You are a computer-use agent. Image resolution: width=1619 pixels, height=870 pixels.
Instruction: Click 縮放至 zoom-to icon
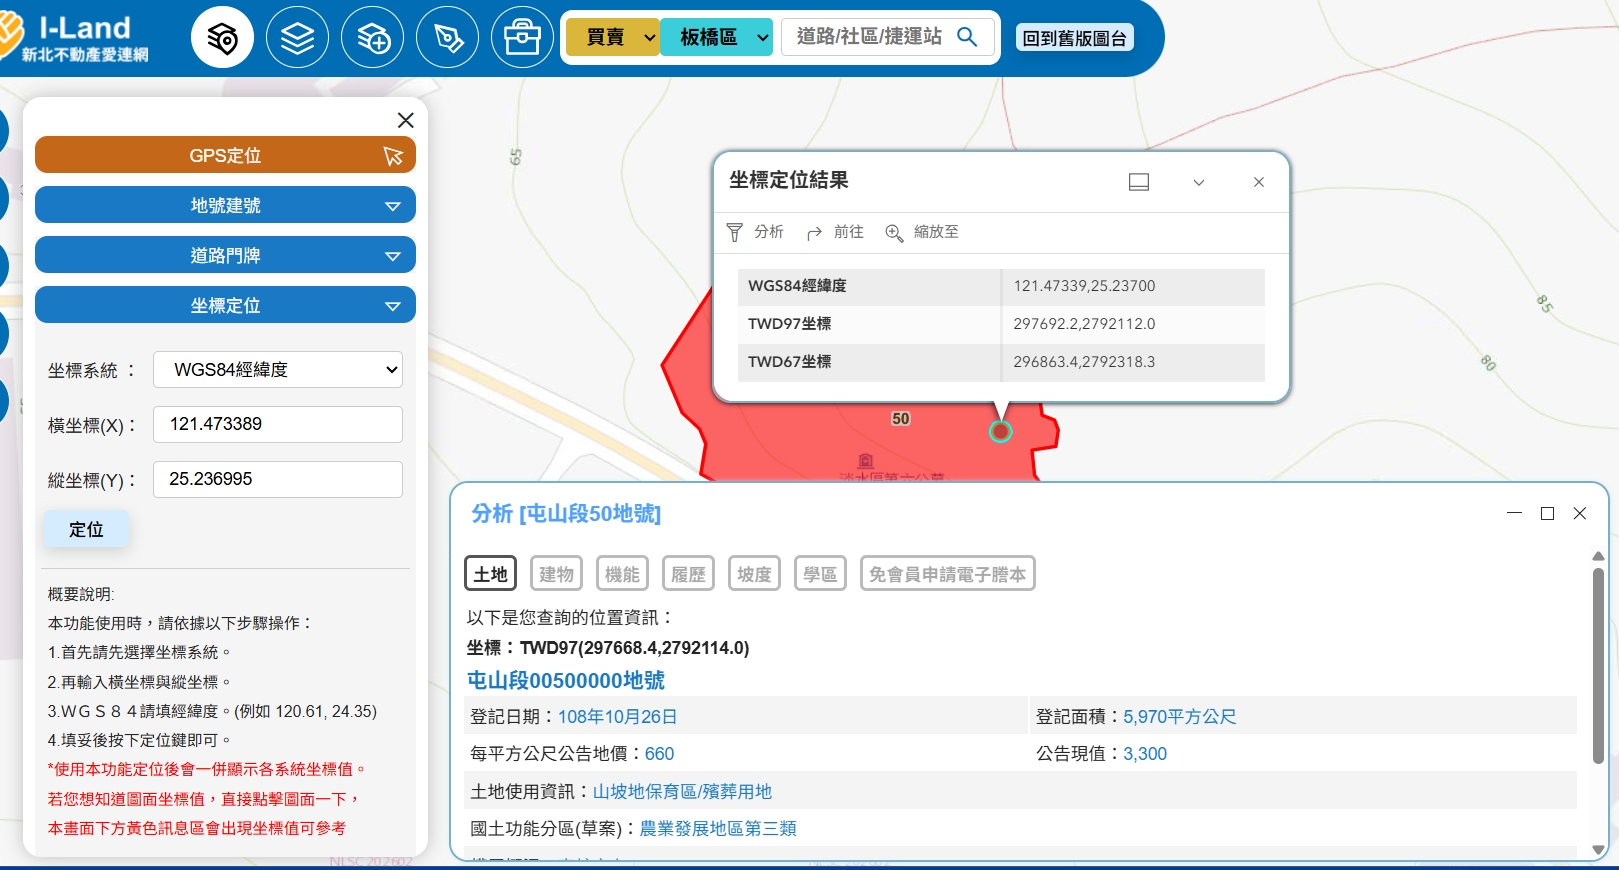tap(894, 232)
